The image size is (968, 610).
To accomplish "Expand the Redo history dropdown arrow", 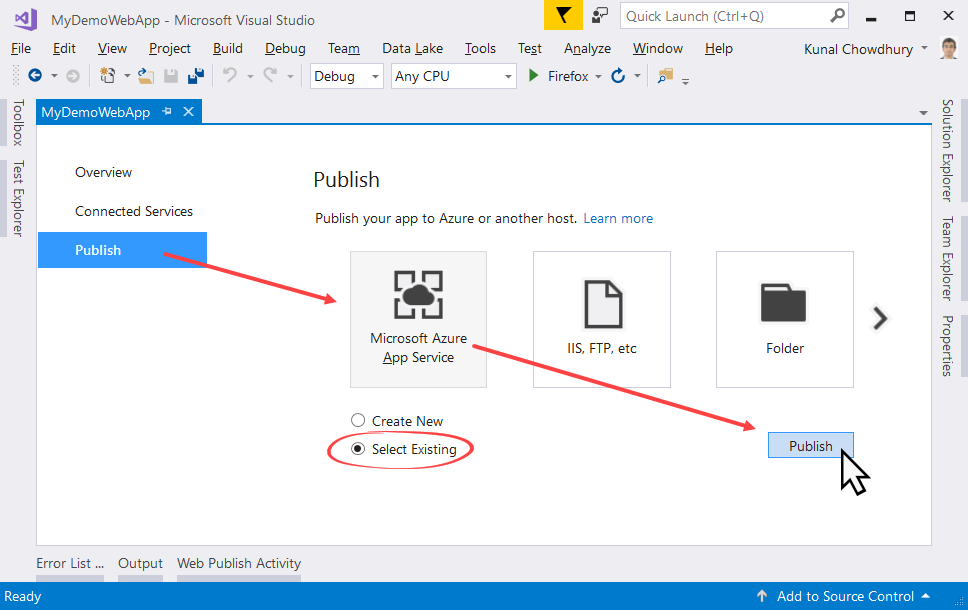I will coord(290,76).
